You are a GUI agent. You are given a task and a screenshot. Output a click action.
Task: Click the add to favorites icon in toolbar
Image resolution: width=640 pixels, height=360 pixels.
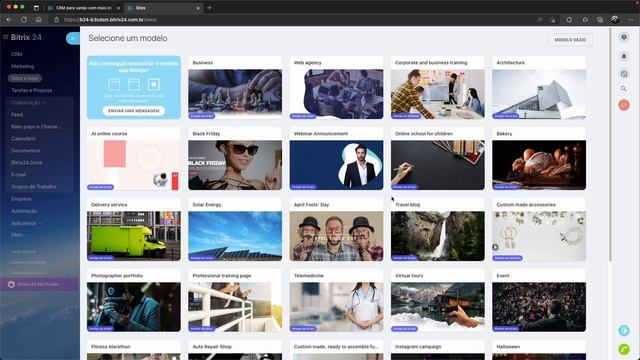point(553,20)
